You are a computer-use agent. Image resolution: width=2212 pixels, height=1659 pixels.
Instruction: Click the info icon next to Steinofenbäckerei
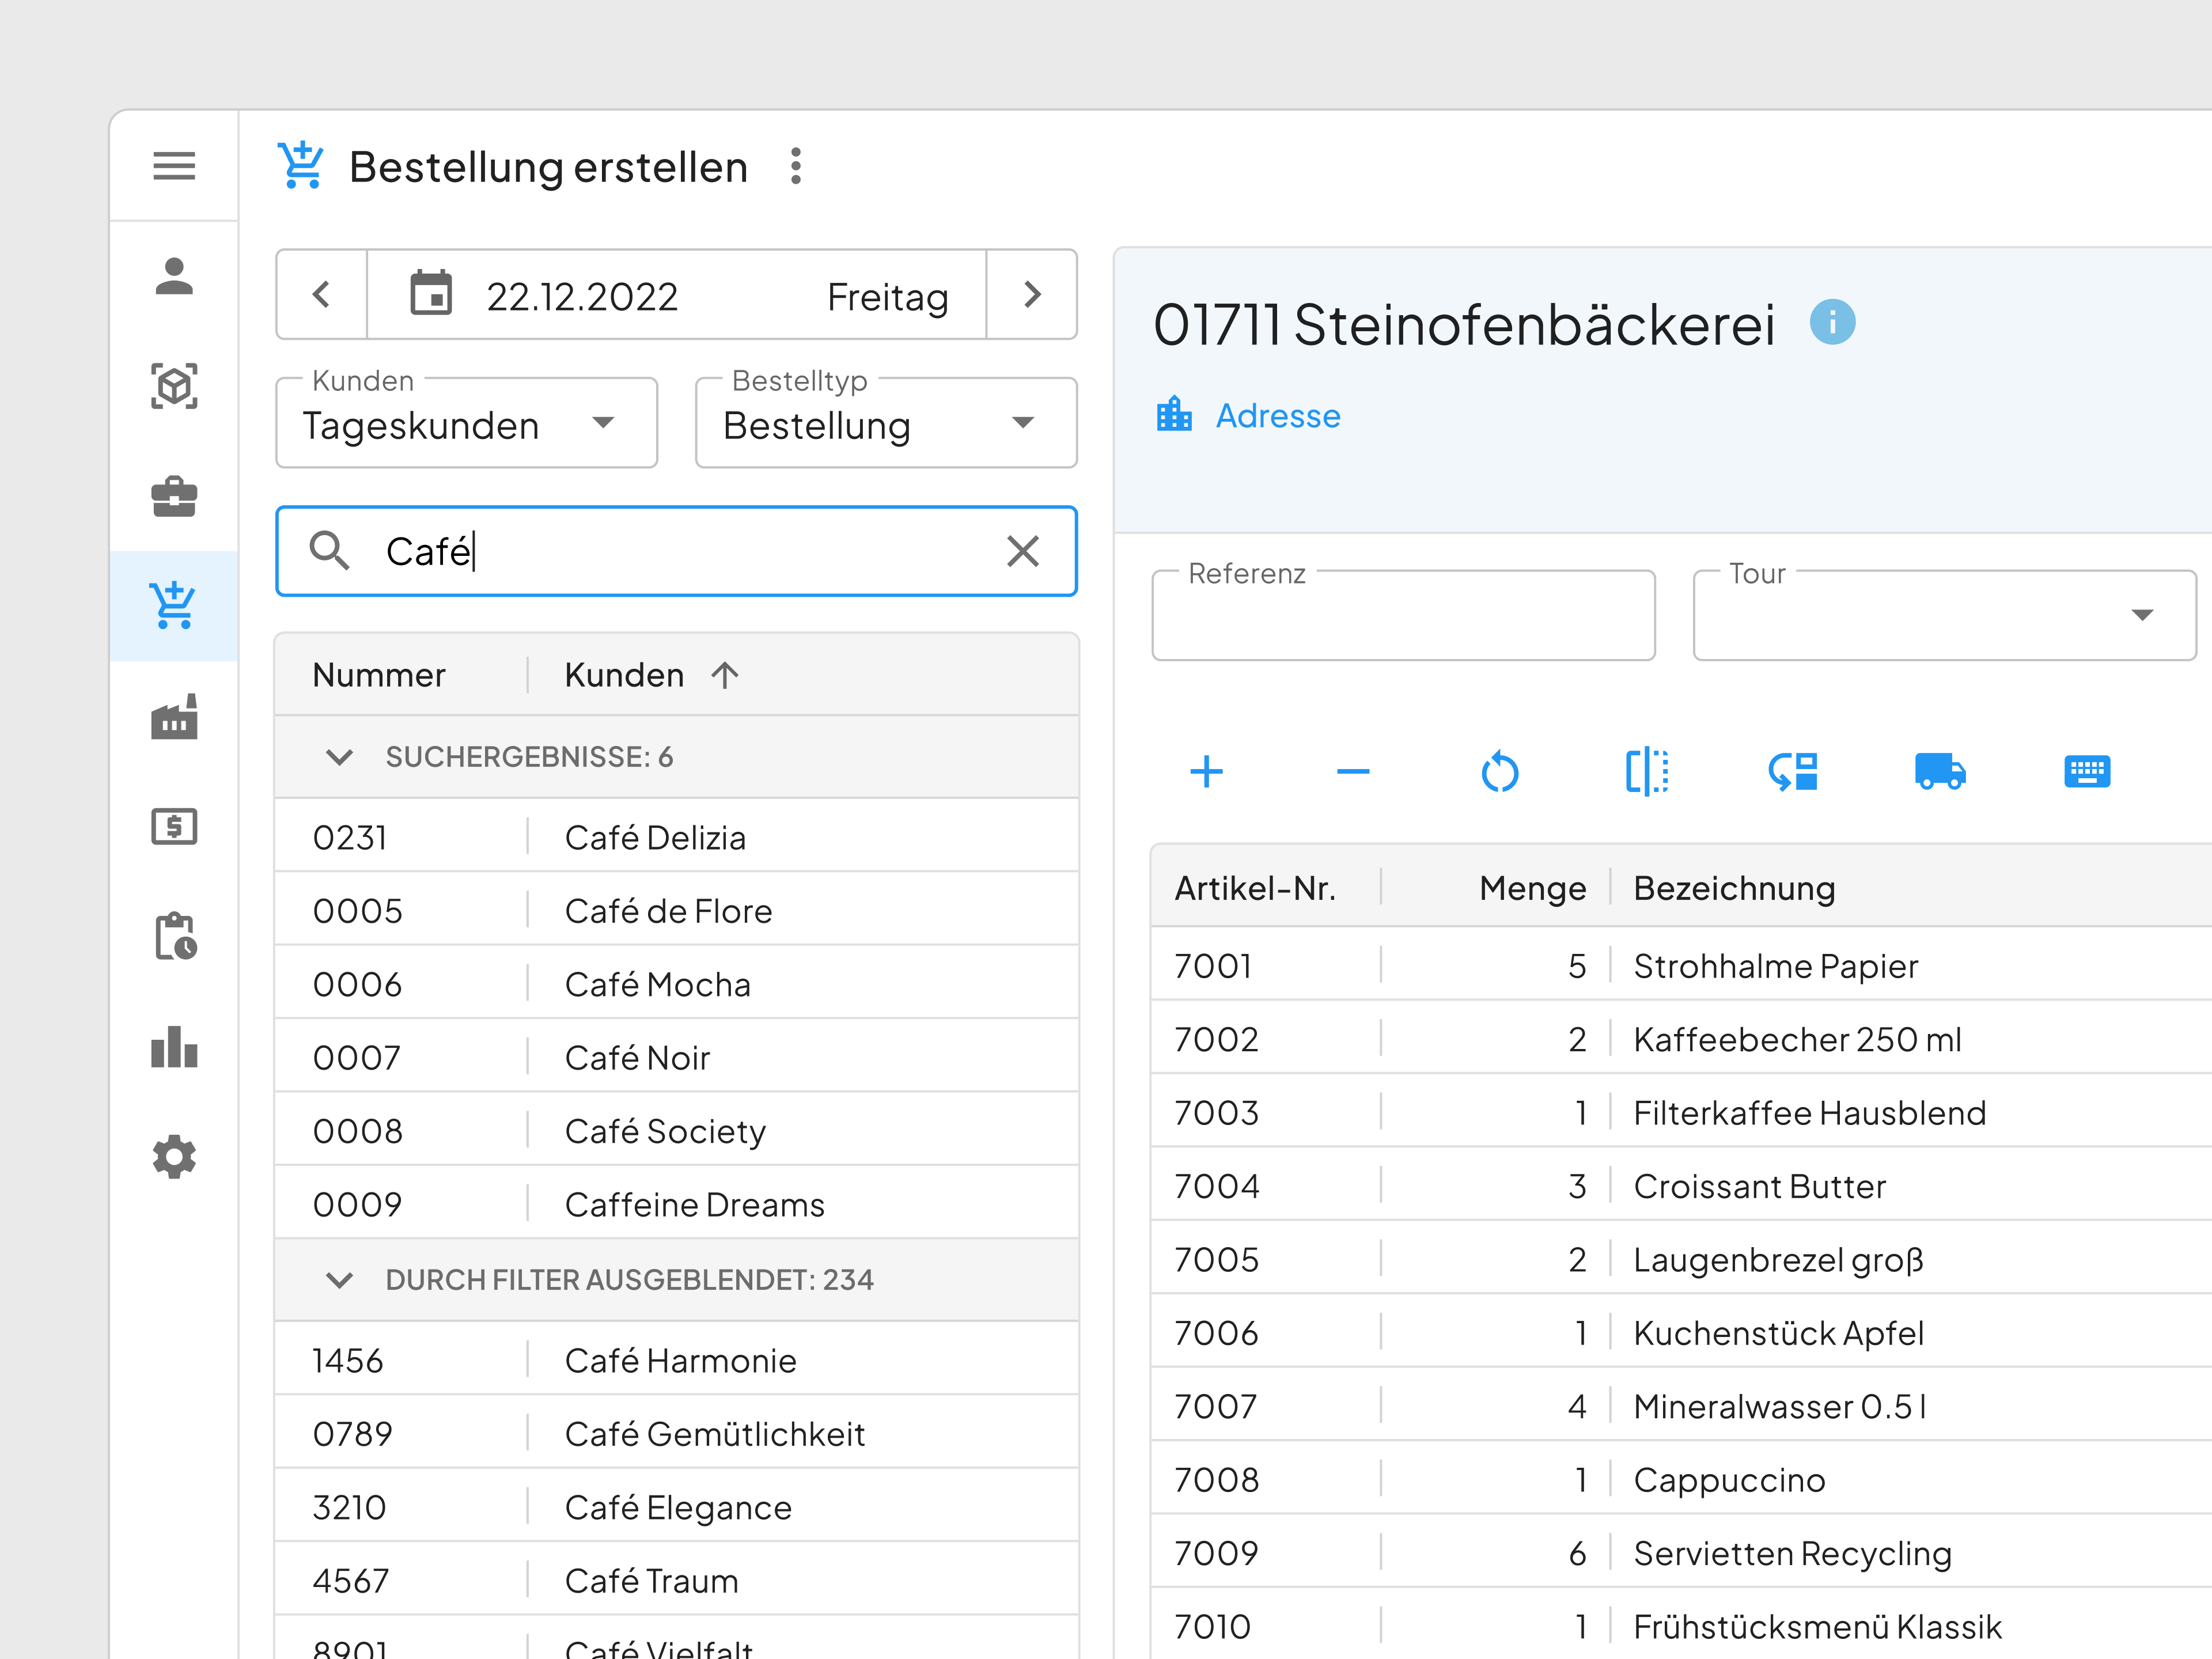1832,323
